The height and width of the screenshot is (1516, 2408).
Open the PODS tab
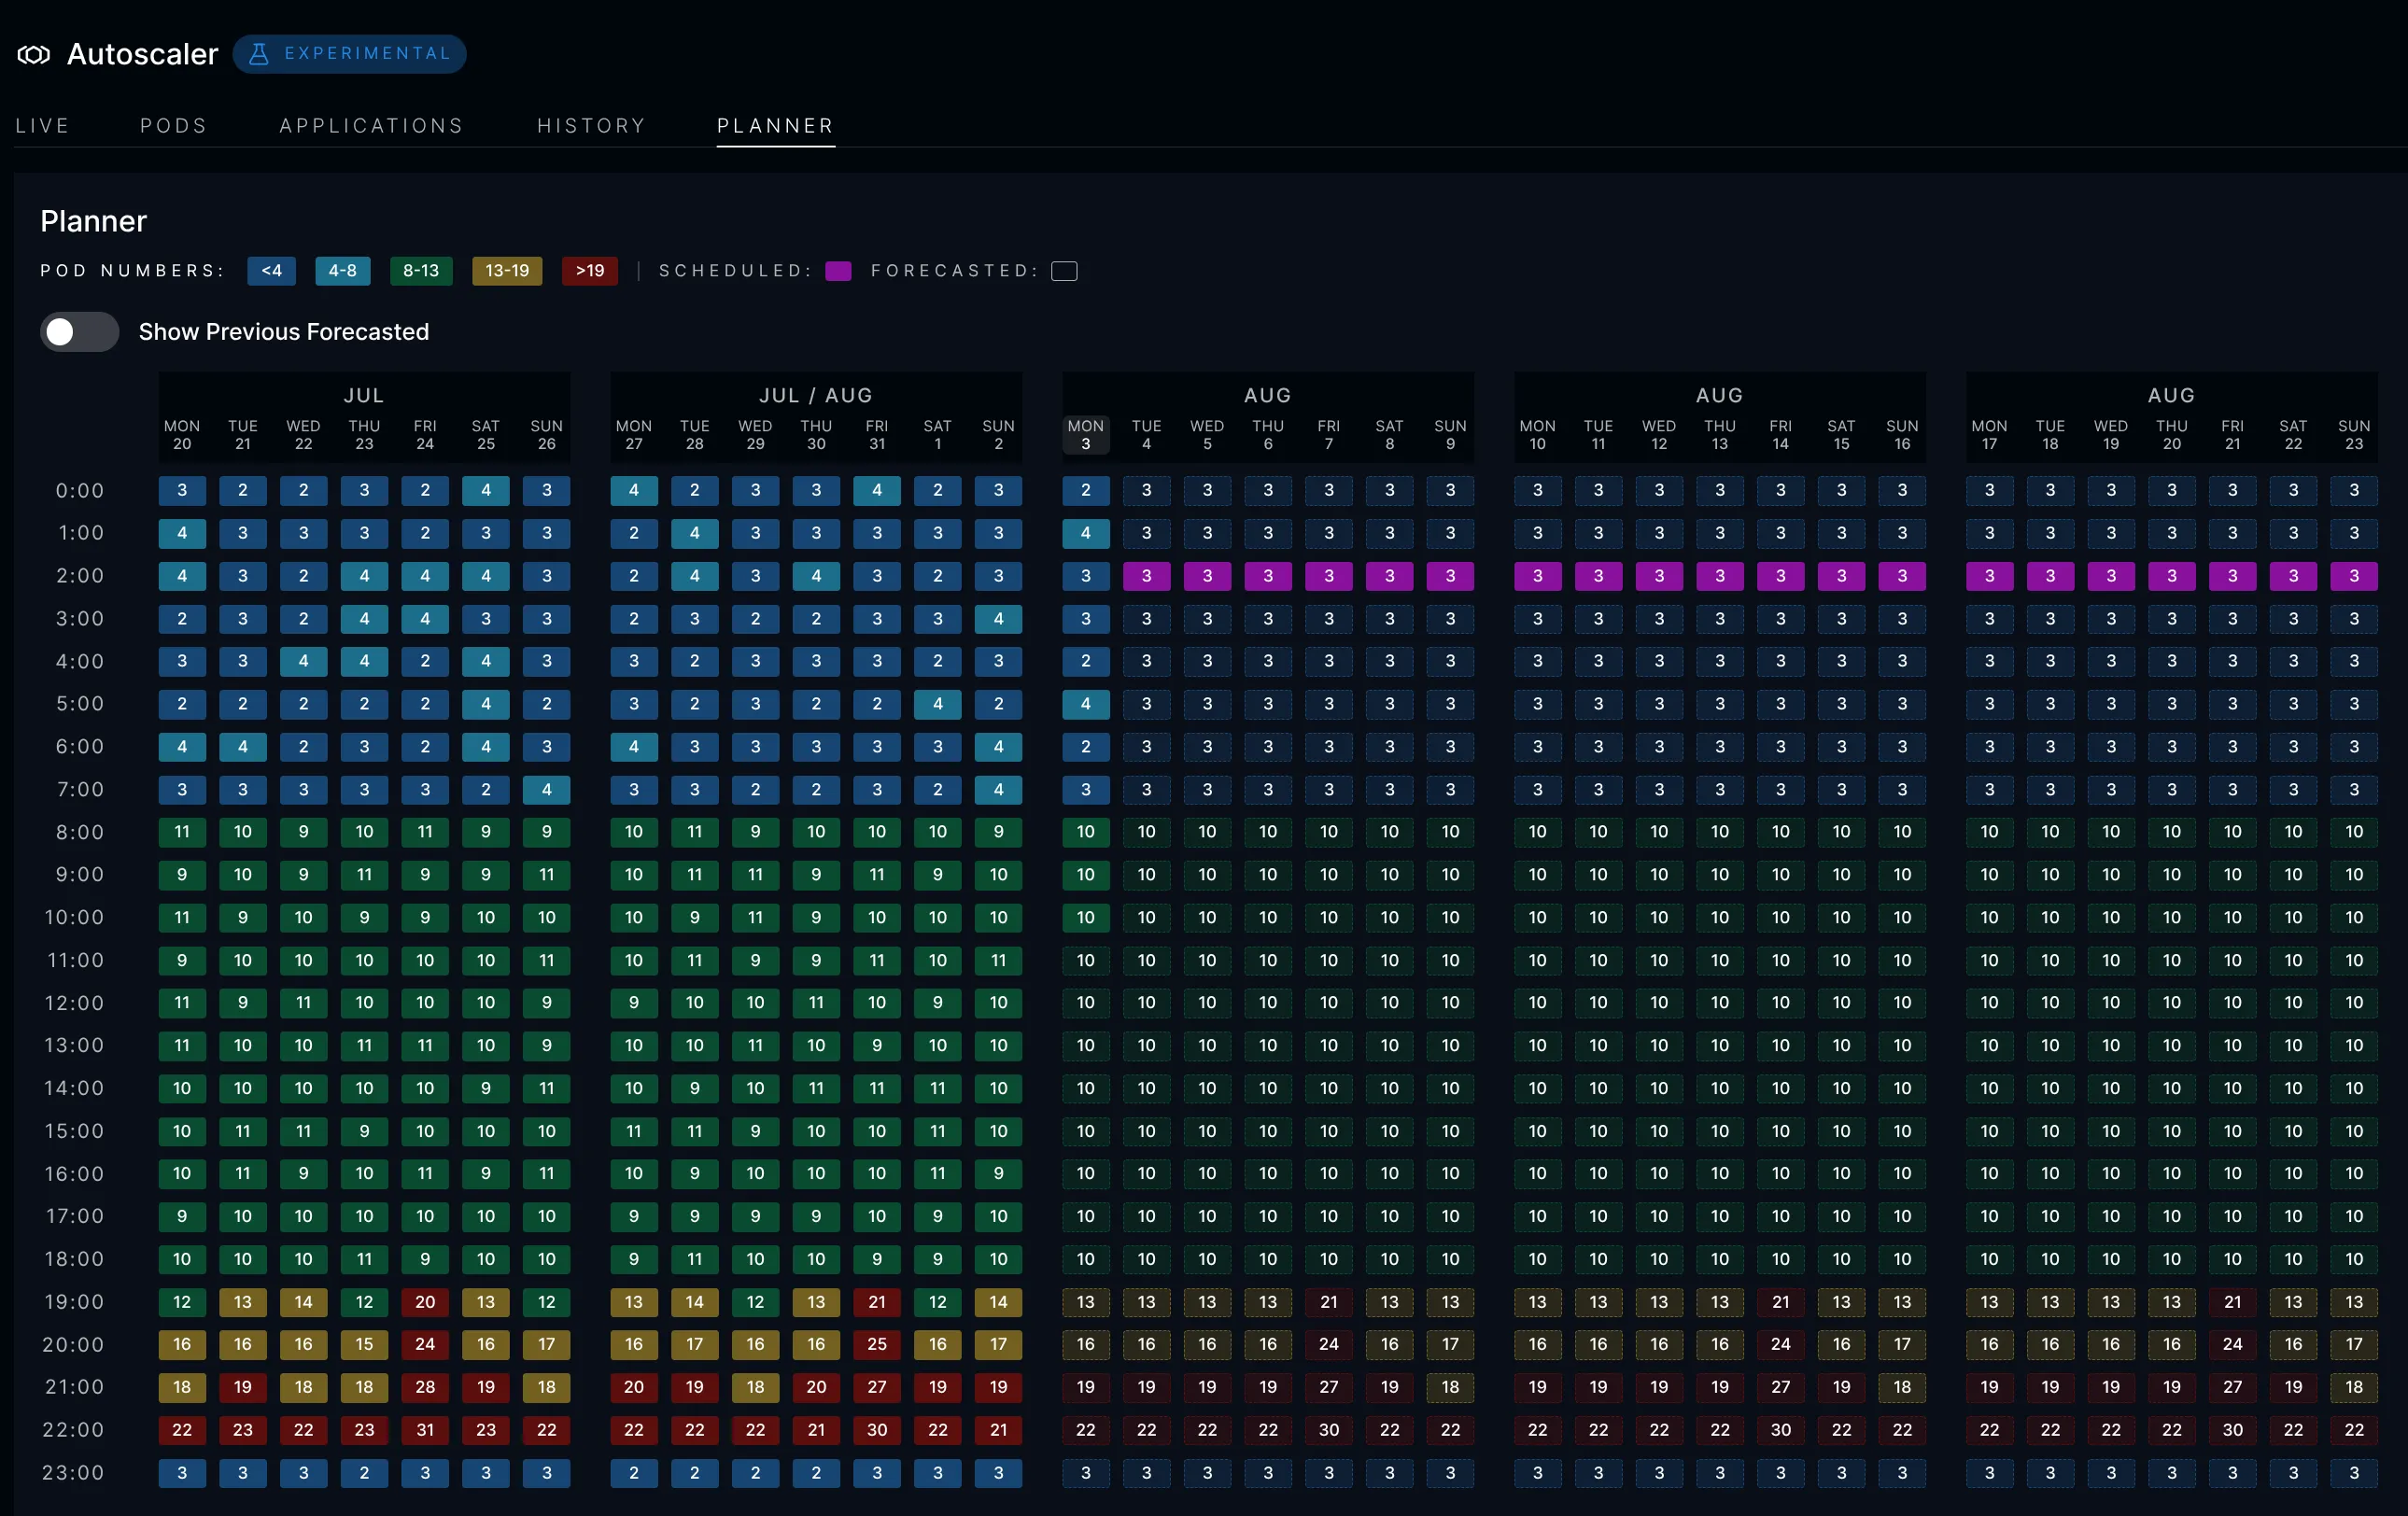click(x=173, y=126)
